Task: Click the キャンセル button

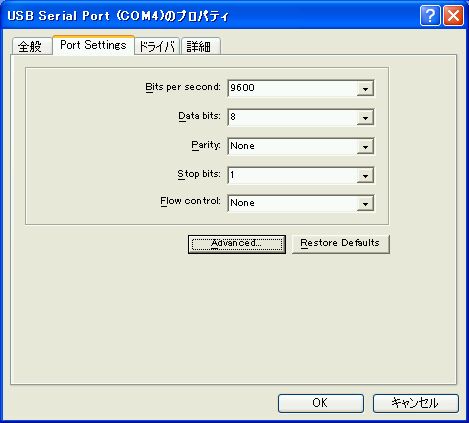Action: 416,403
